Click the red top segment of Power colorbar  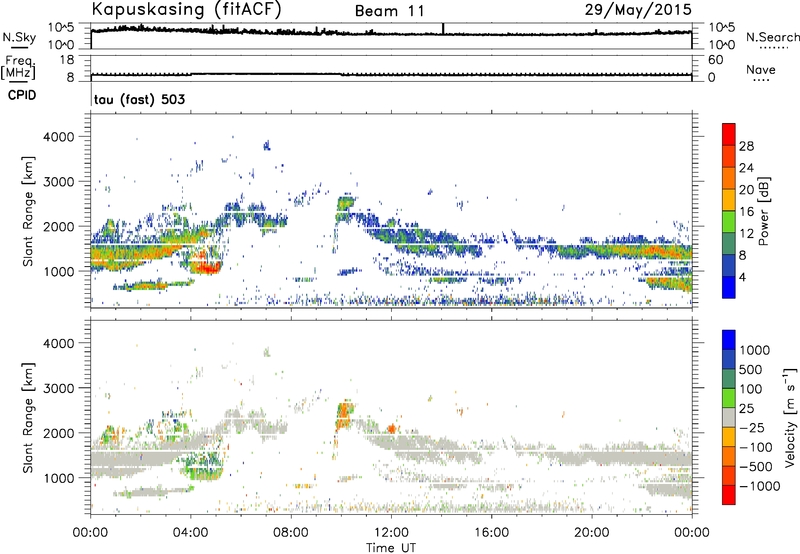pyautogui.click(x=729, y=134)
